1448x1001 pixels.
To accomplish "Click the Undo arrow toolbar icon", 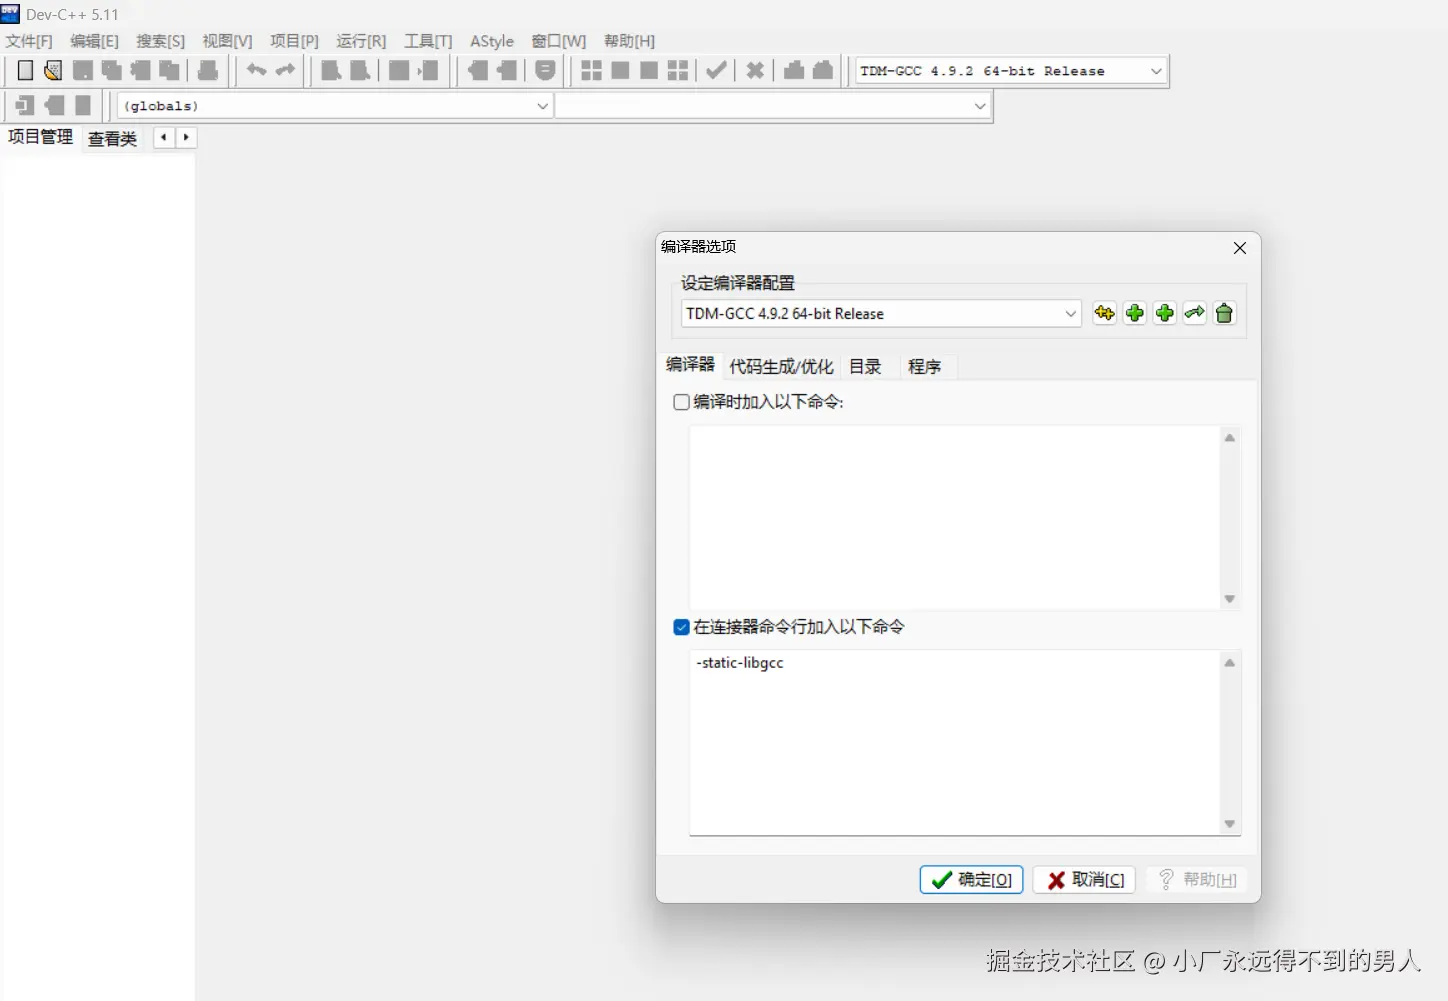I will [x=257, y=70].
